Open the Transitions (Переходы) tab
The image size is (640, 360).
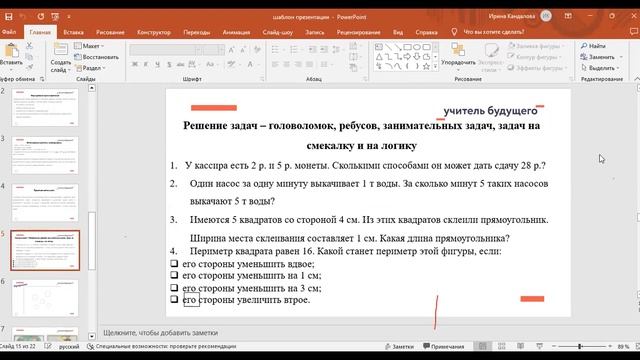[196, 32]
